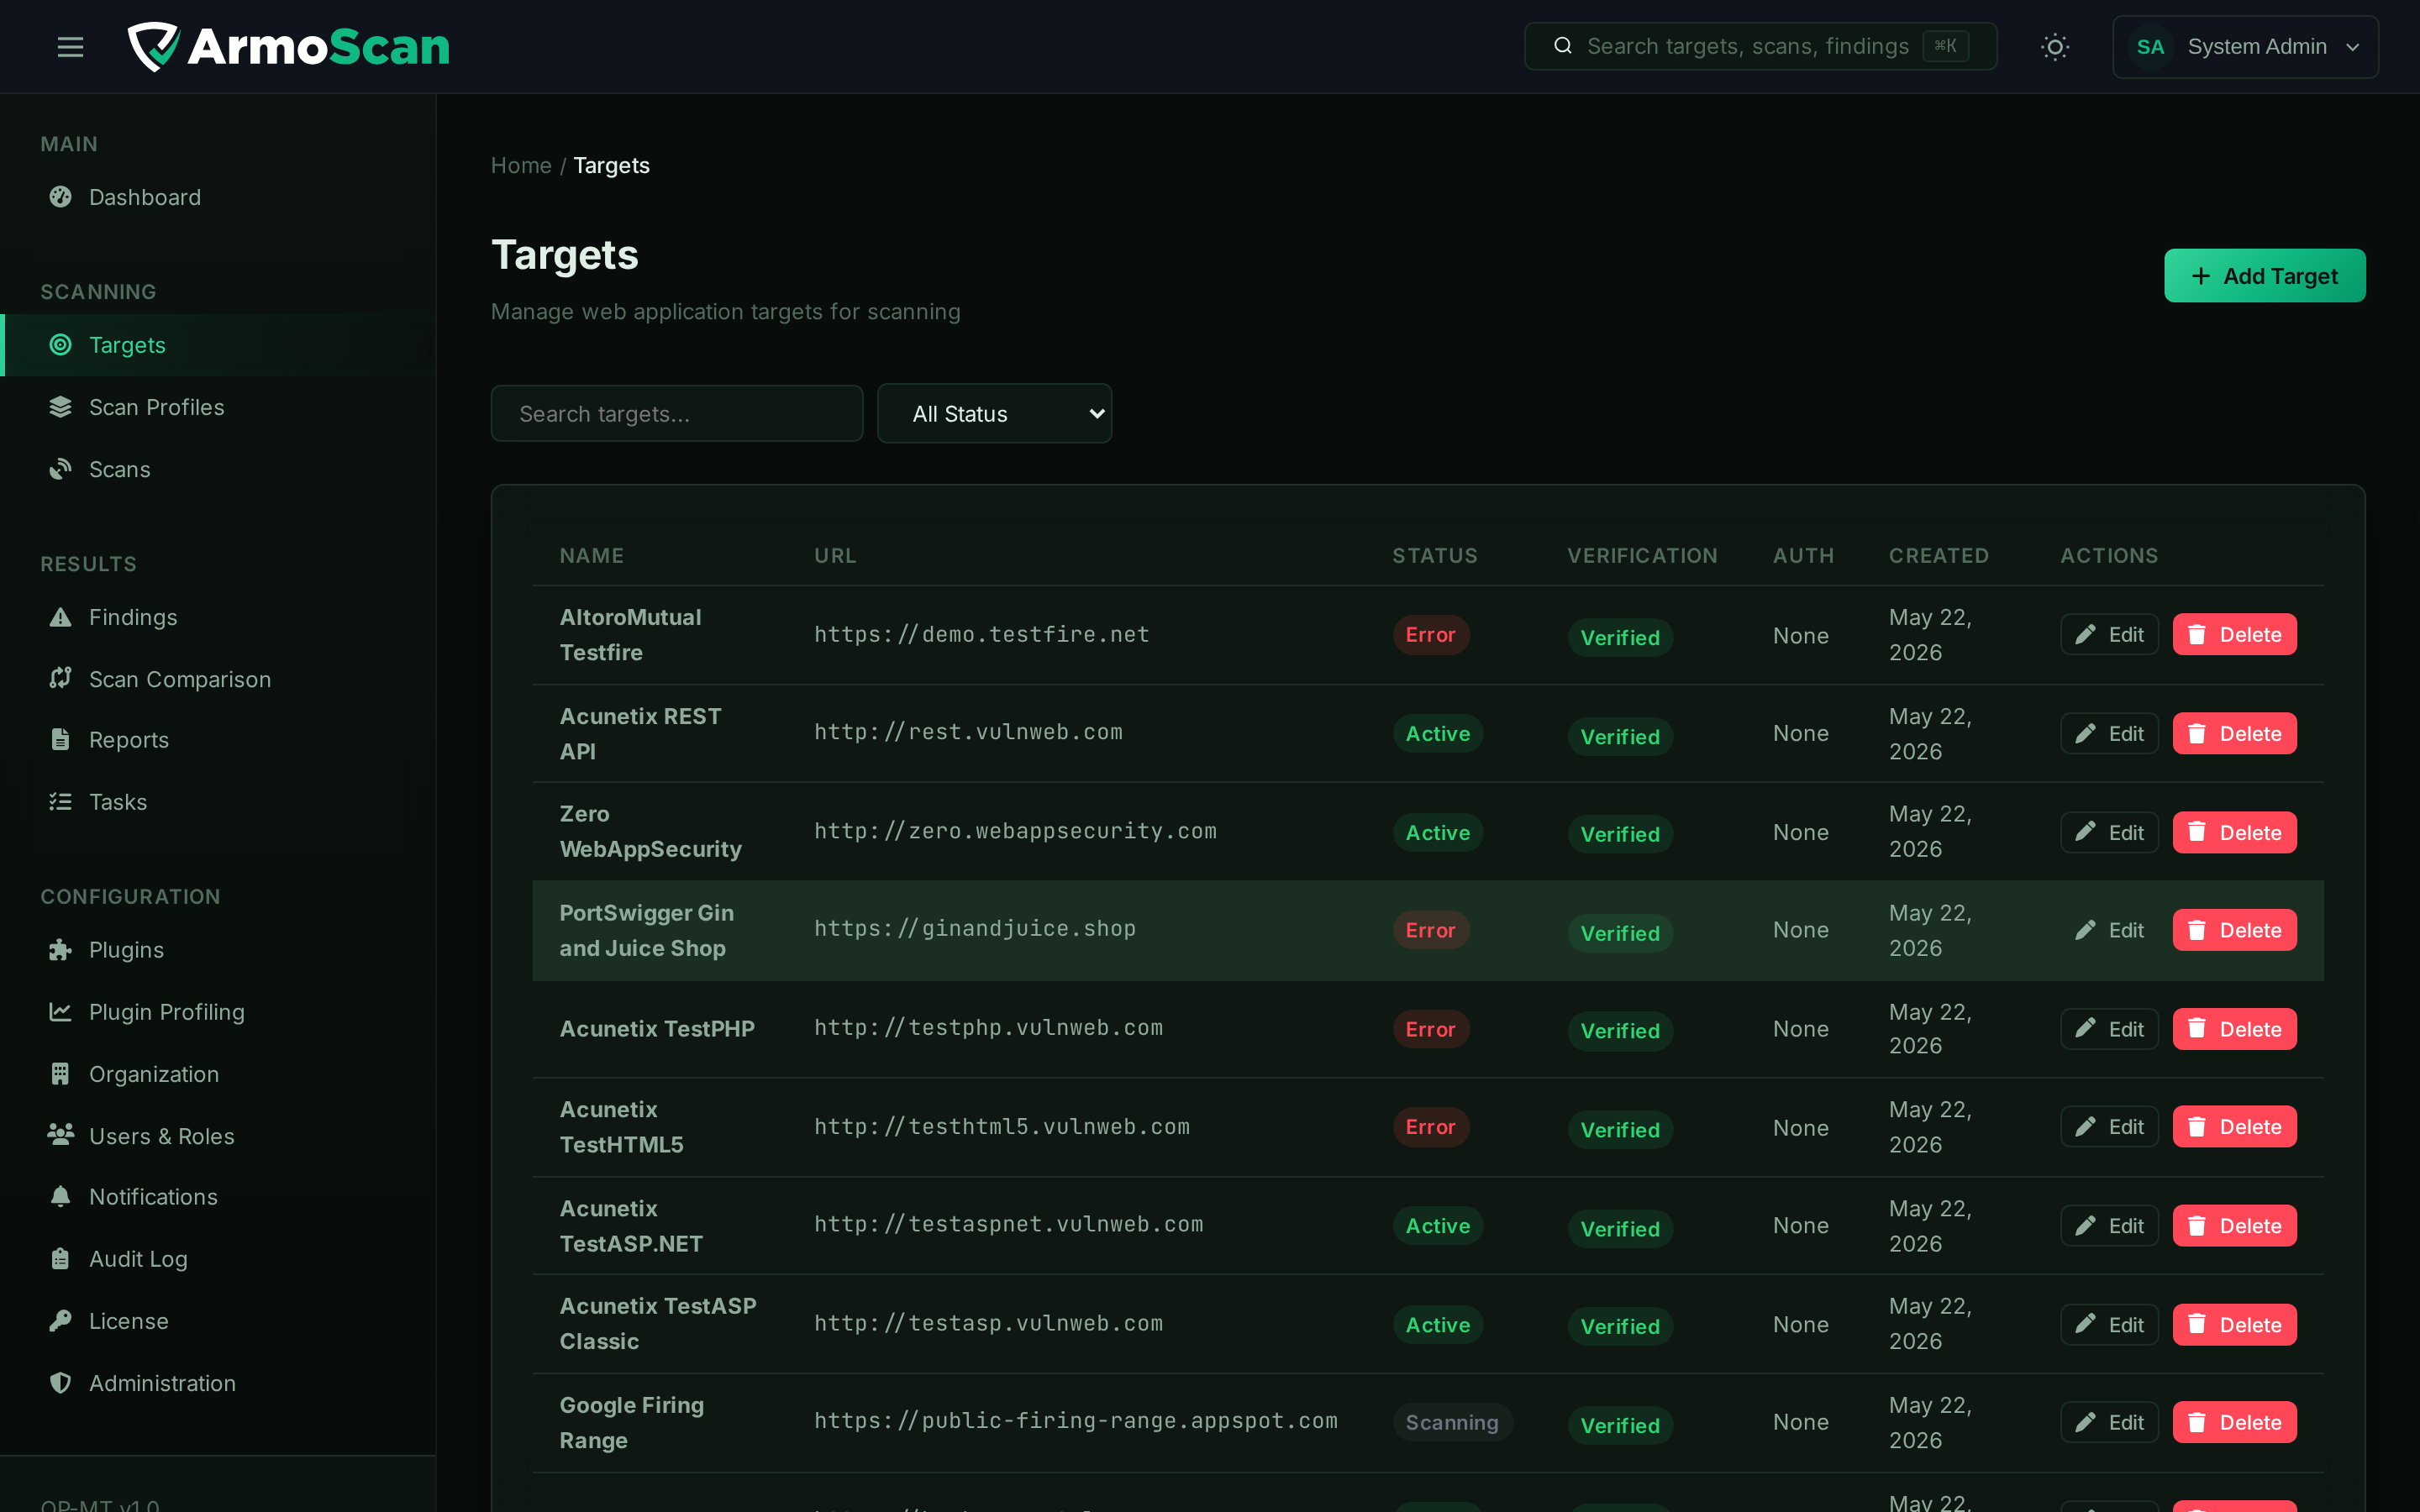This screenshot has width=2420, height=1512.
Task: Click the NAME column header
Action: [591, 556]
